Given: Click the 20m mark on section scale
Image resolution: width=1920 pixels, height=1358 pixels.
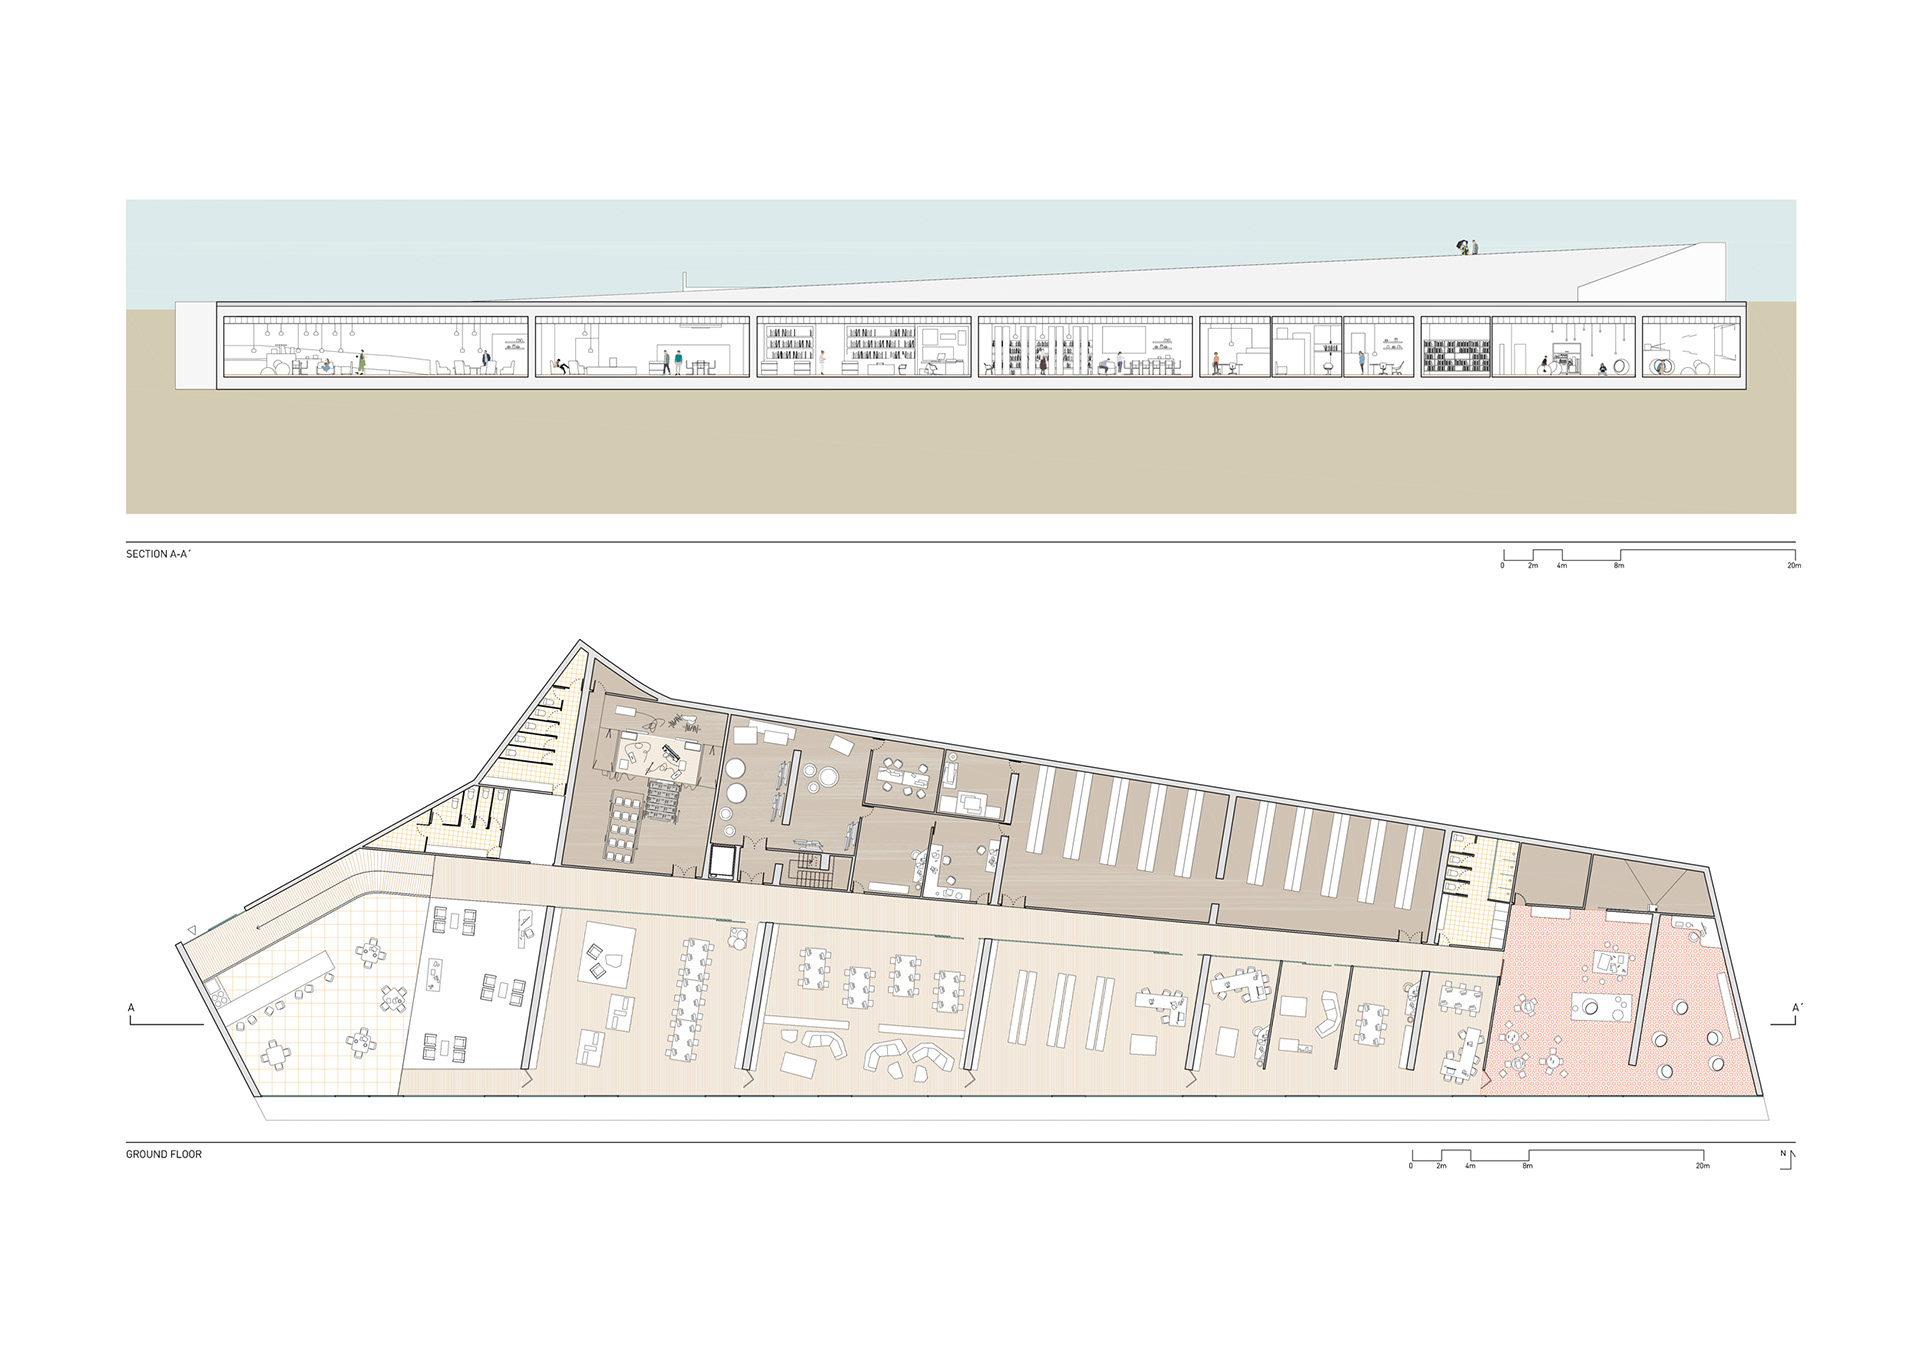Looking at the screenshot, I should tap(1793, 566).
